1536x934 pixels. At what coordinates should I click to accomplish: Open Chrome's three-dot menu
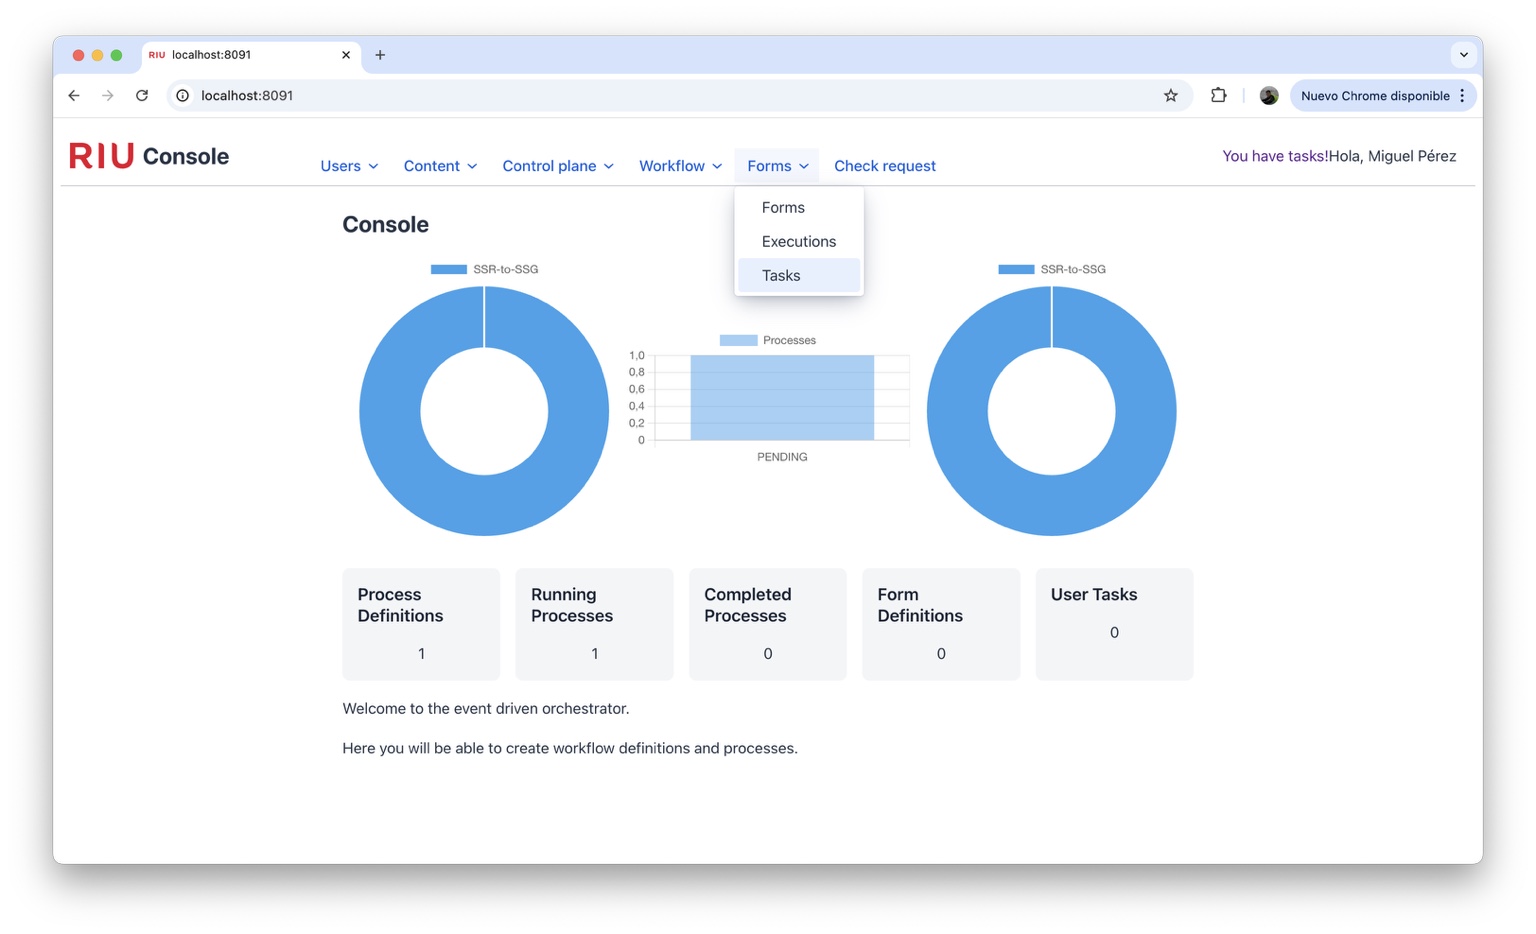pos(1462,95)
